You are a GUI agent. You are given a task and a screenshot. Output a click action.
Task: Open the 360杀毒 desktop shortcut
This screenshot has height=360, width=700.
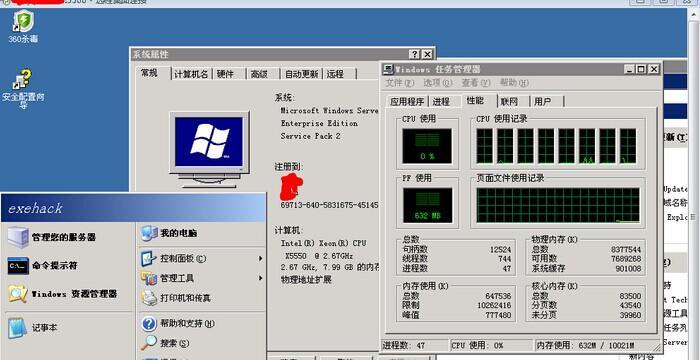23,27
